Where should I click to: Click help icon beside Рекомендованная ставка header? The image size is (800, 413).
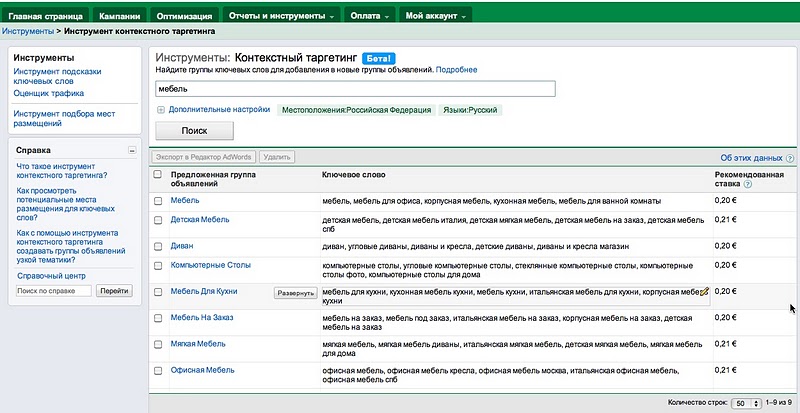point(746,185)
